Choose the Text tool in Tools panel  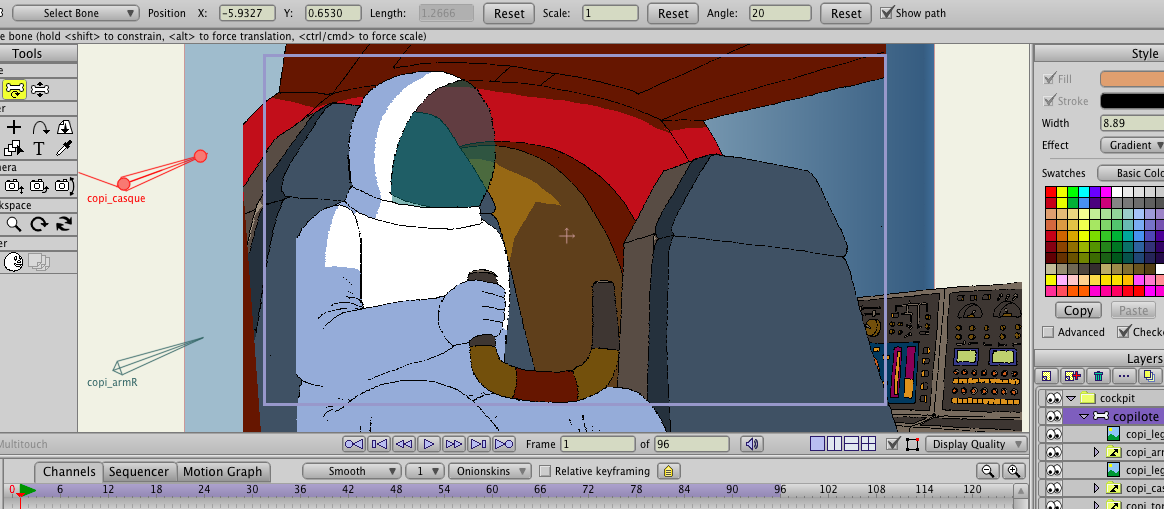click(x=39, y=149)
